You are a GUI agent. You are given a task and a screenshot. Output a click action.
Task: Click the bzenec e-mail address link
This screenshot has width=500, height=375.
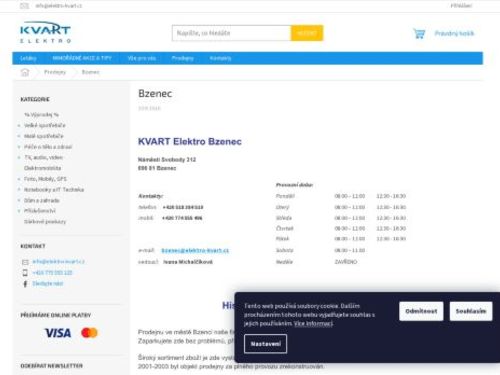195,250
